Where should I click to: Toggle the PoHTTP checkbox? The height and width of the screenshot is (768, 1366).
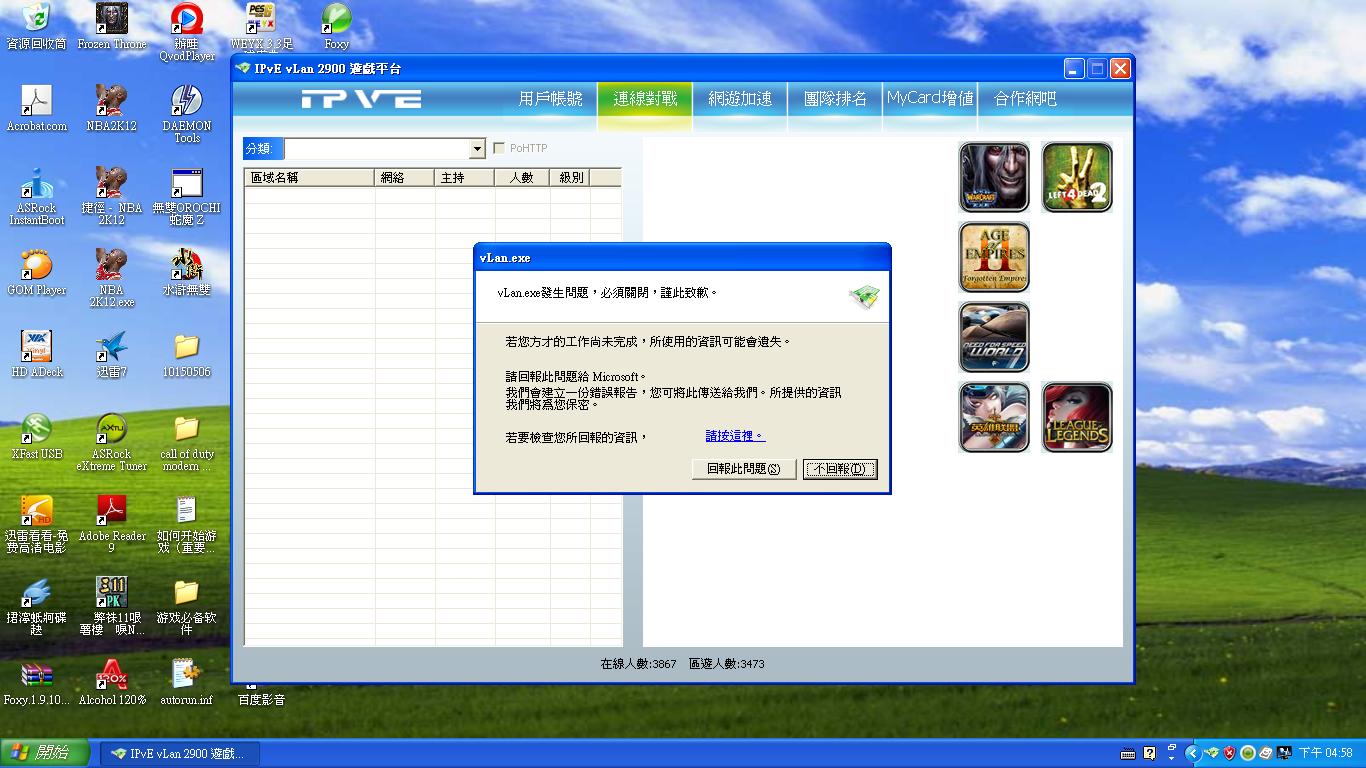coord(499,148)
